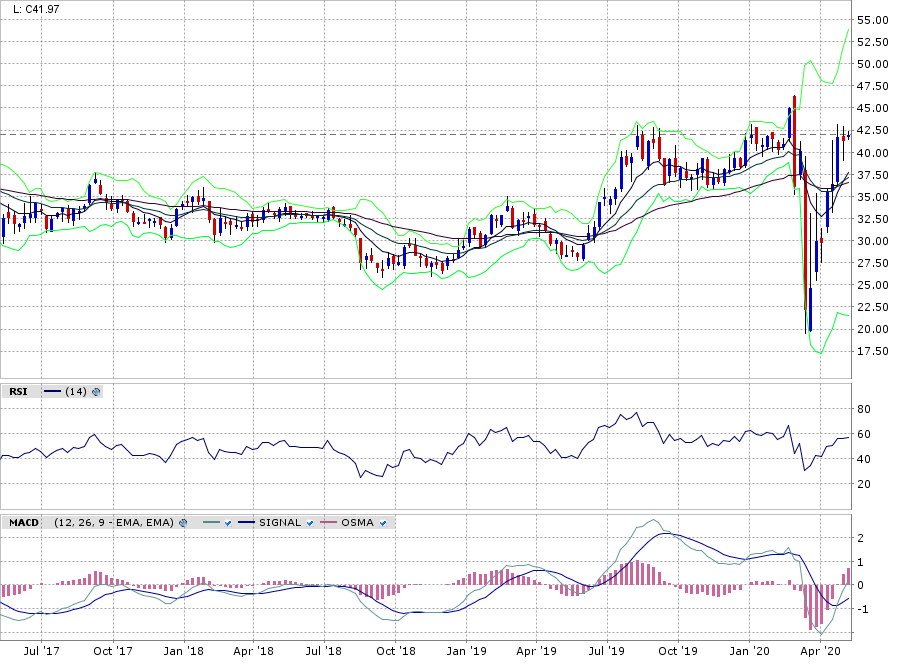
Task: Uncheck the SIGNAL line checkbox
Action: 310,523
